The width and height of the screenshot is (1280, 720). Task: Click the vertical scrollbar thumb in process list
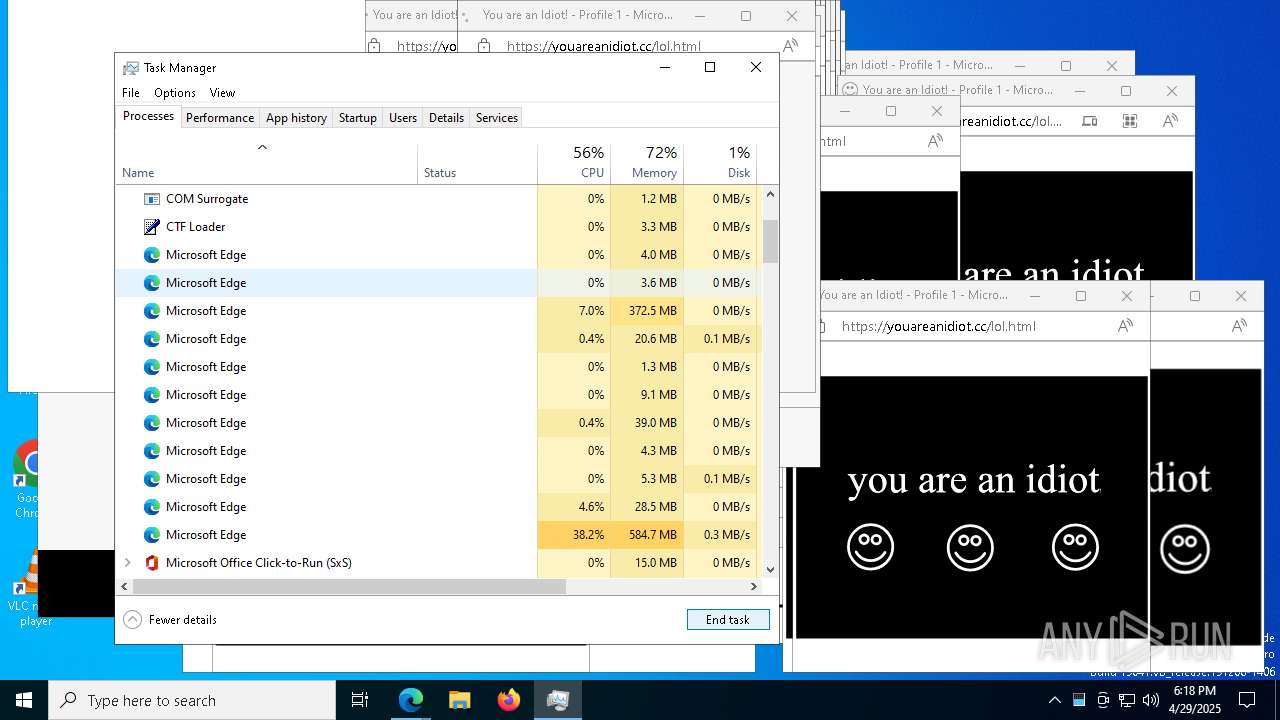click(770, 241)
